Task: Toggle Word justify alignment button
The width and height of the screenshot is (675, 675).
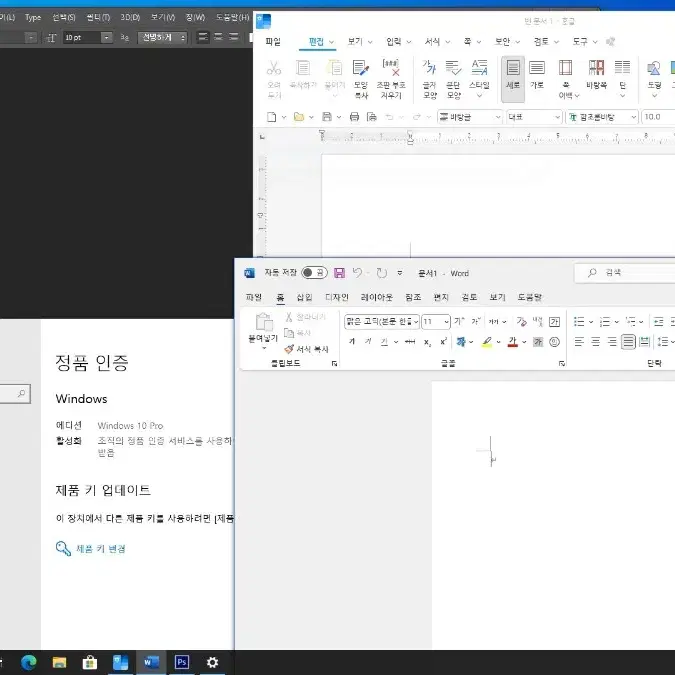Action: point(628,342)
